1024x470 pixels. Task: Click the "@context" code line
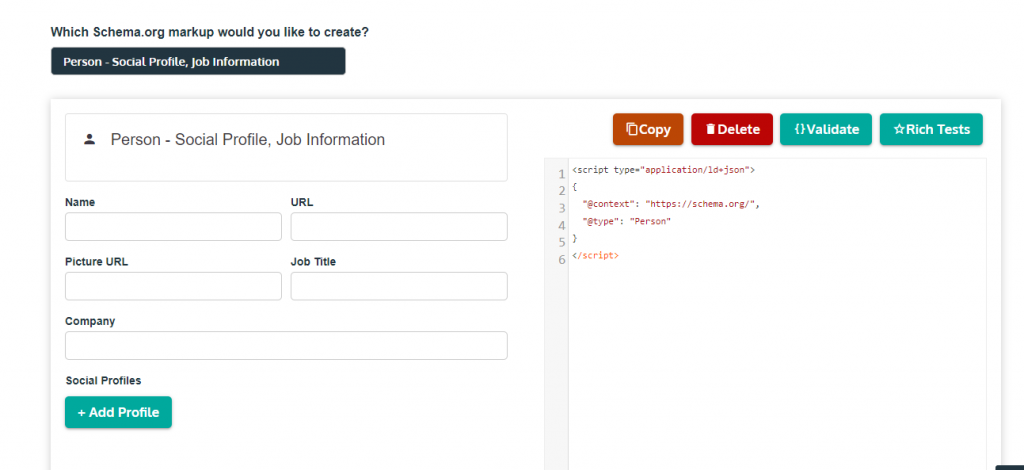click(671, 204)
